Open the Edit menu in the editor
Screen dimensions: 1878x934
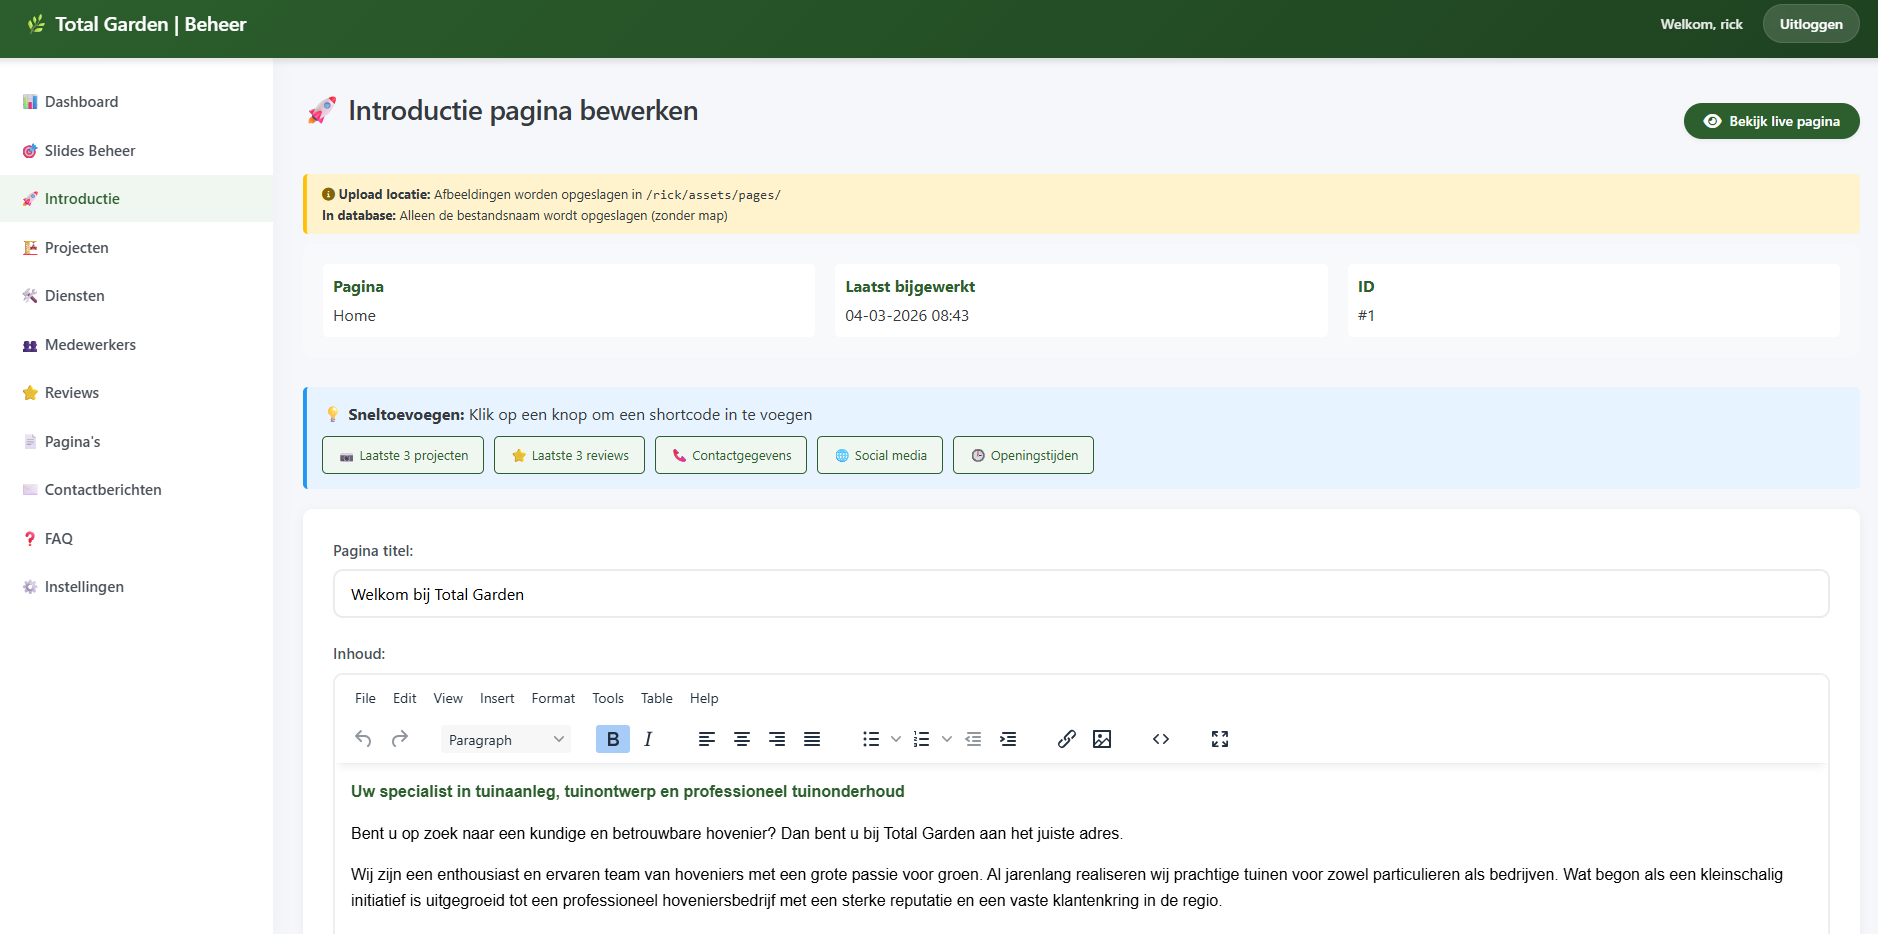[x=404, y=698]
